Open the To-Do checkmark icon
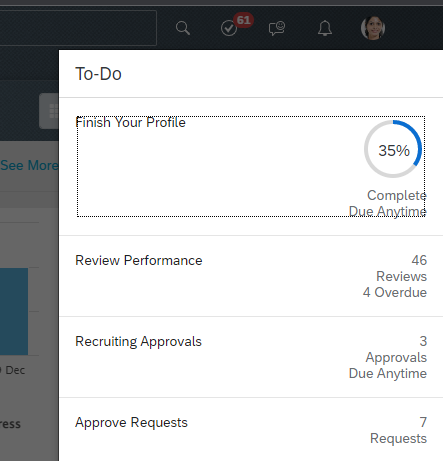The height and width of the screenshot is (461, 443). [x=229, y=28]
